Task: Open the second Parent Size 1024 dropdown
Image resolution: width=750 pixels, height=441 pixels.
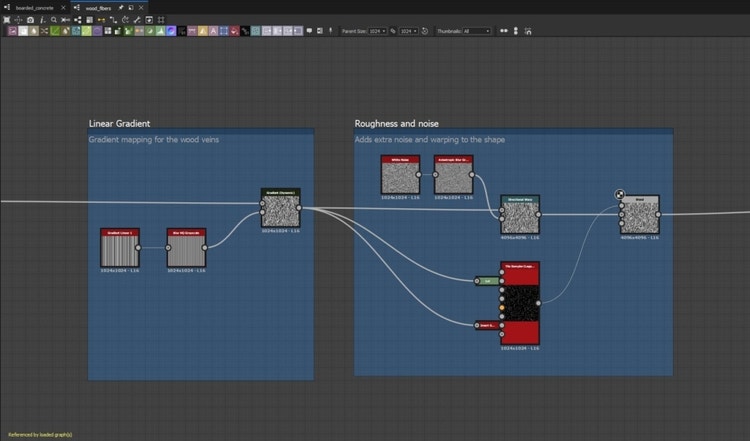Action: (408, 31)
